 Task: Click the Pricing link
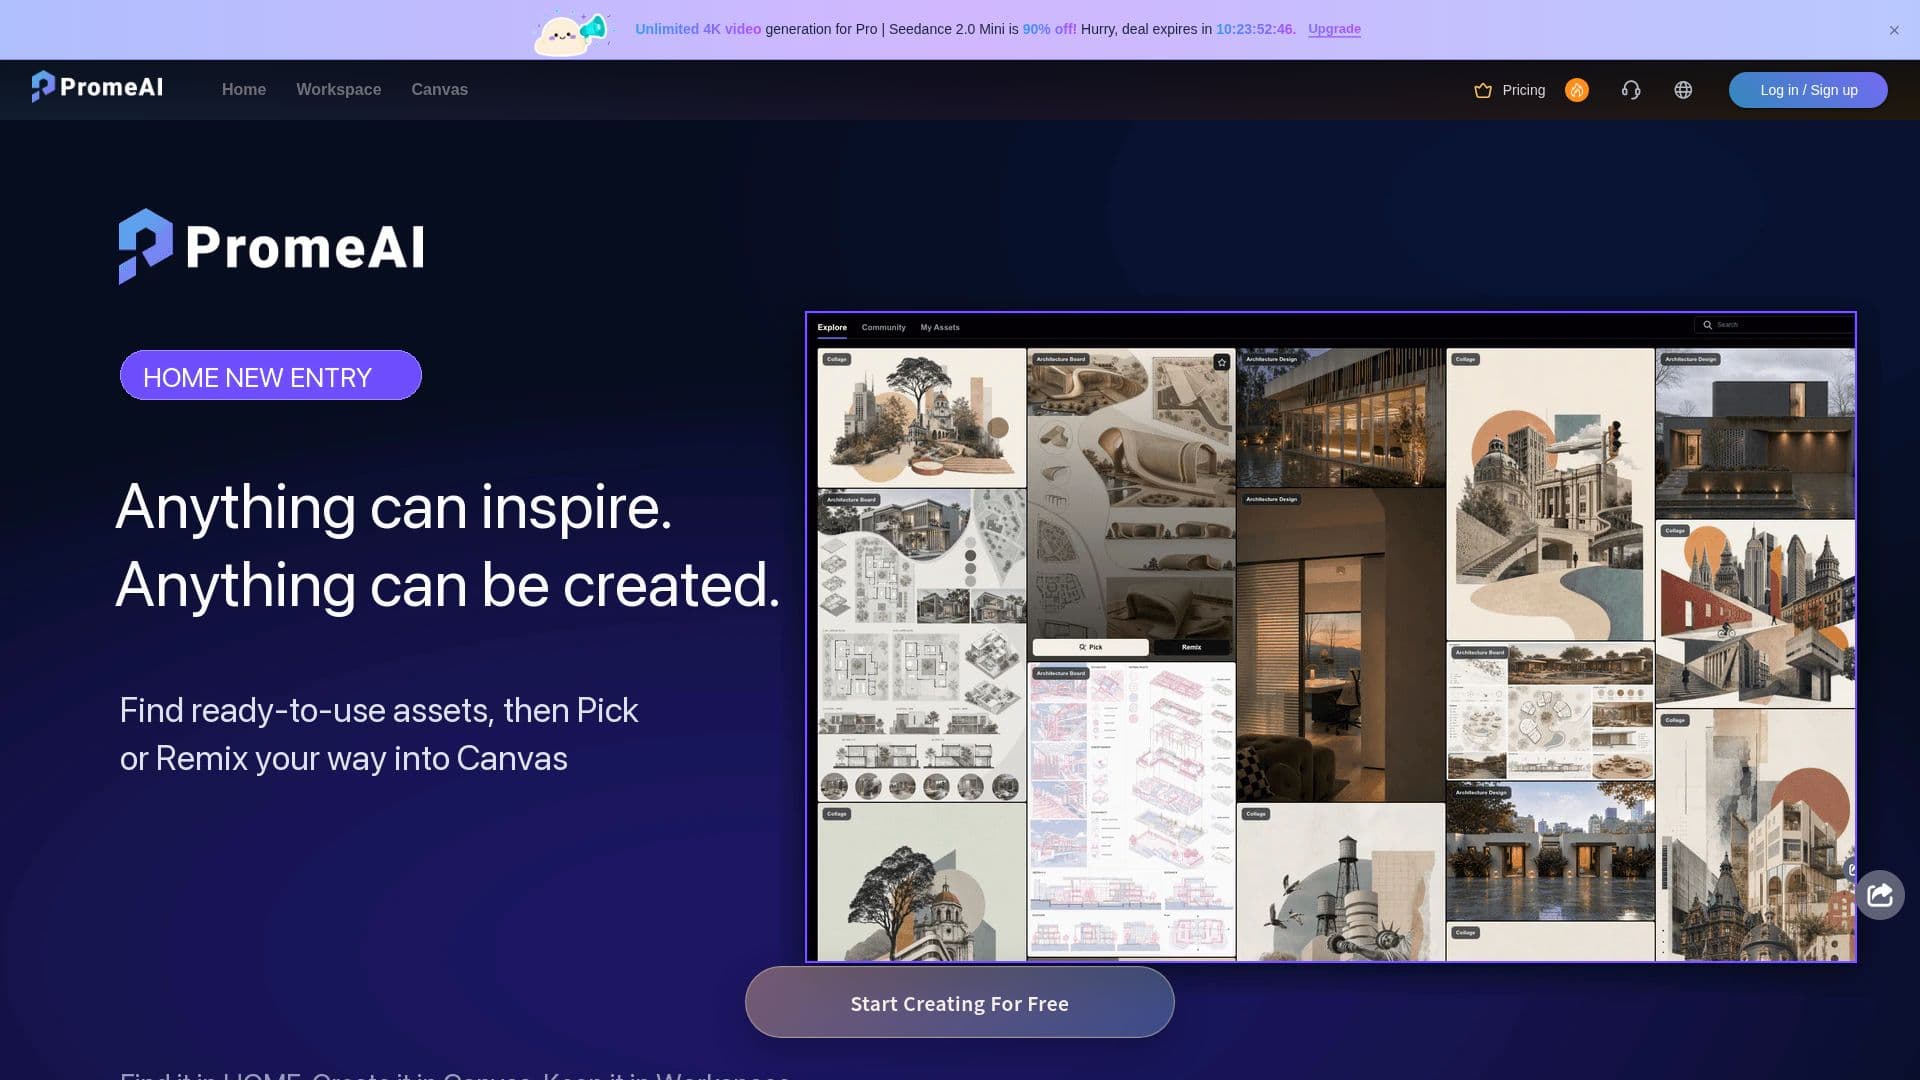pos(1523,90)
